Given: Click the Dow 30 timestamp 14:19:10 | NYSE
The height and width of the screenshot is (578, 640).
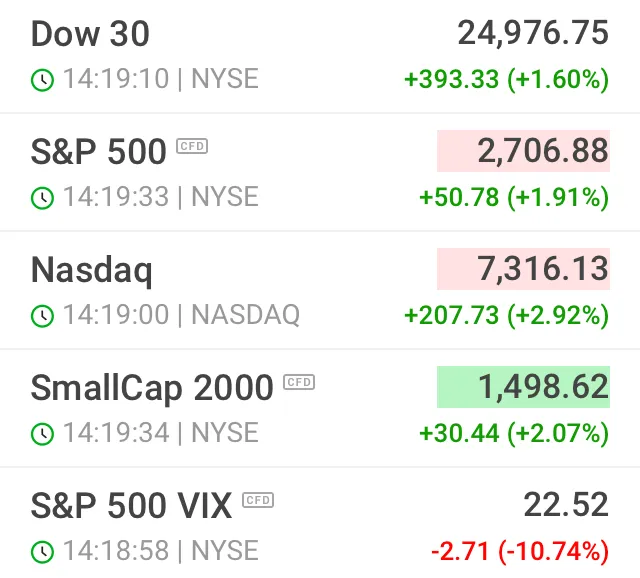Looking at the screenshot, I should (x=161, y=79).
